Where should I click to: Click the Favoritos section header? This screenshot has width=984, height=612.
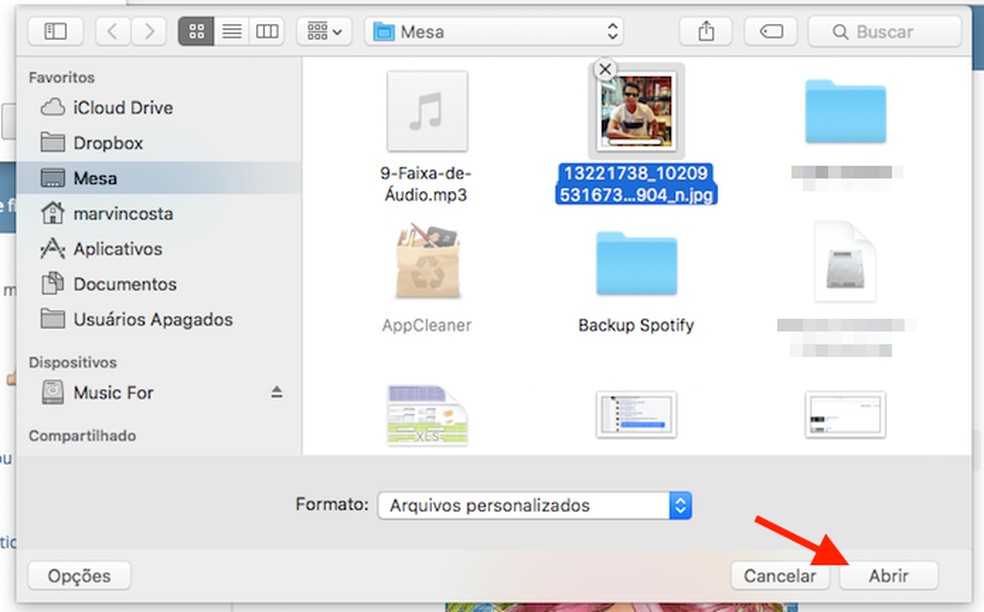62,77
